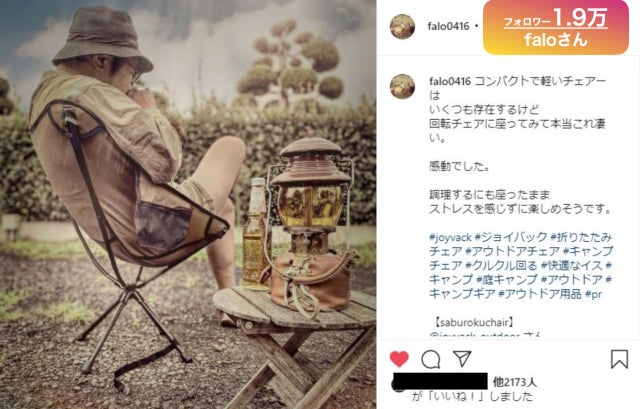Open the camping chair post photo
The width and height of the screenshot is (640, 409).
coord(188,204)
